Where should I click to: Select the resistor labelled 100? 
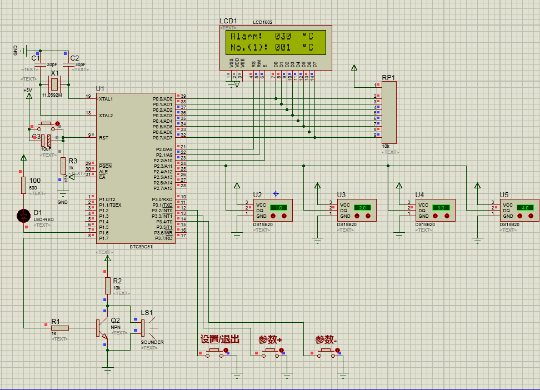[x=23, y=185]
